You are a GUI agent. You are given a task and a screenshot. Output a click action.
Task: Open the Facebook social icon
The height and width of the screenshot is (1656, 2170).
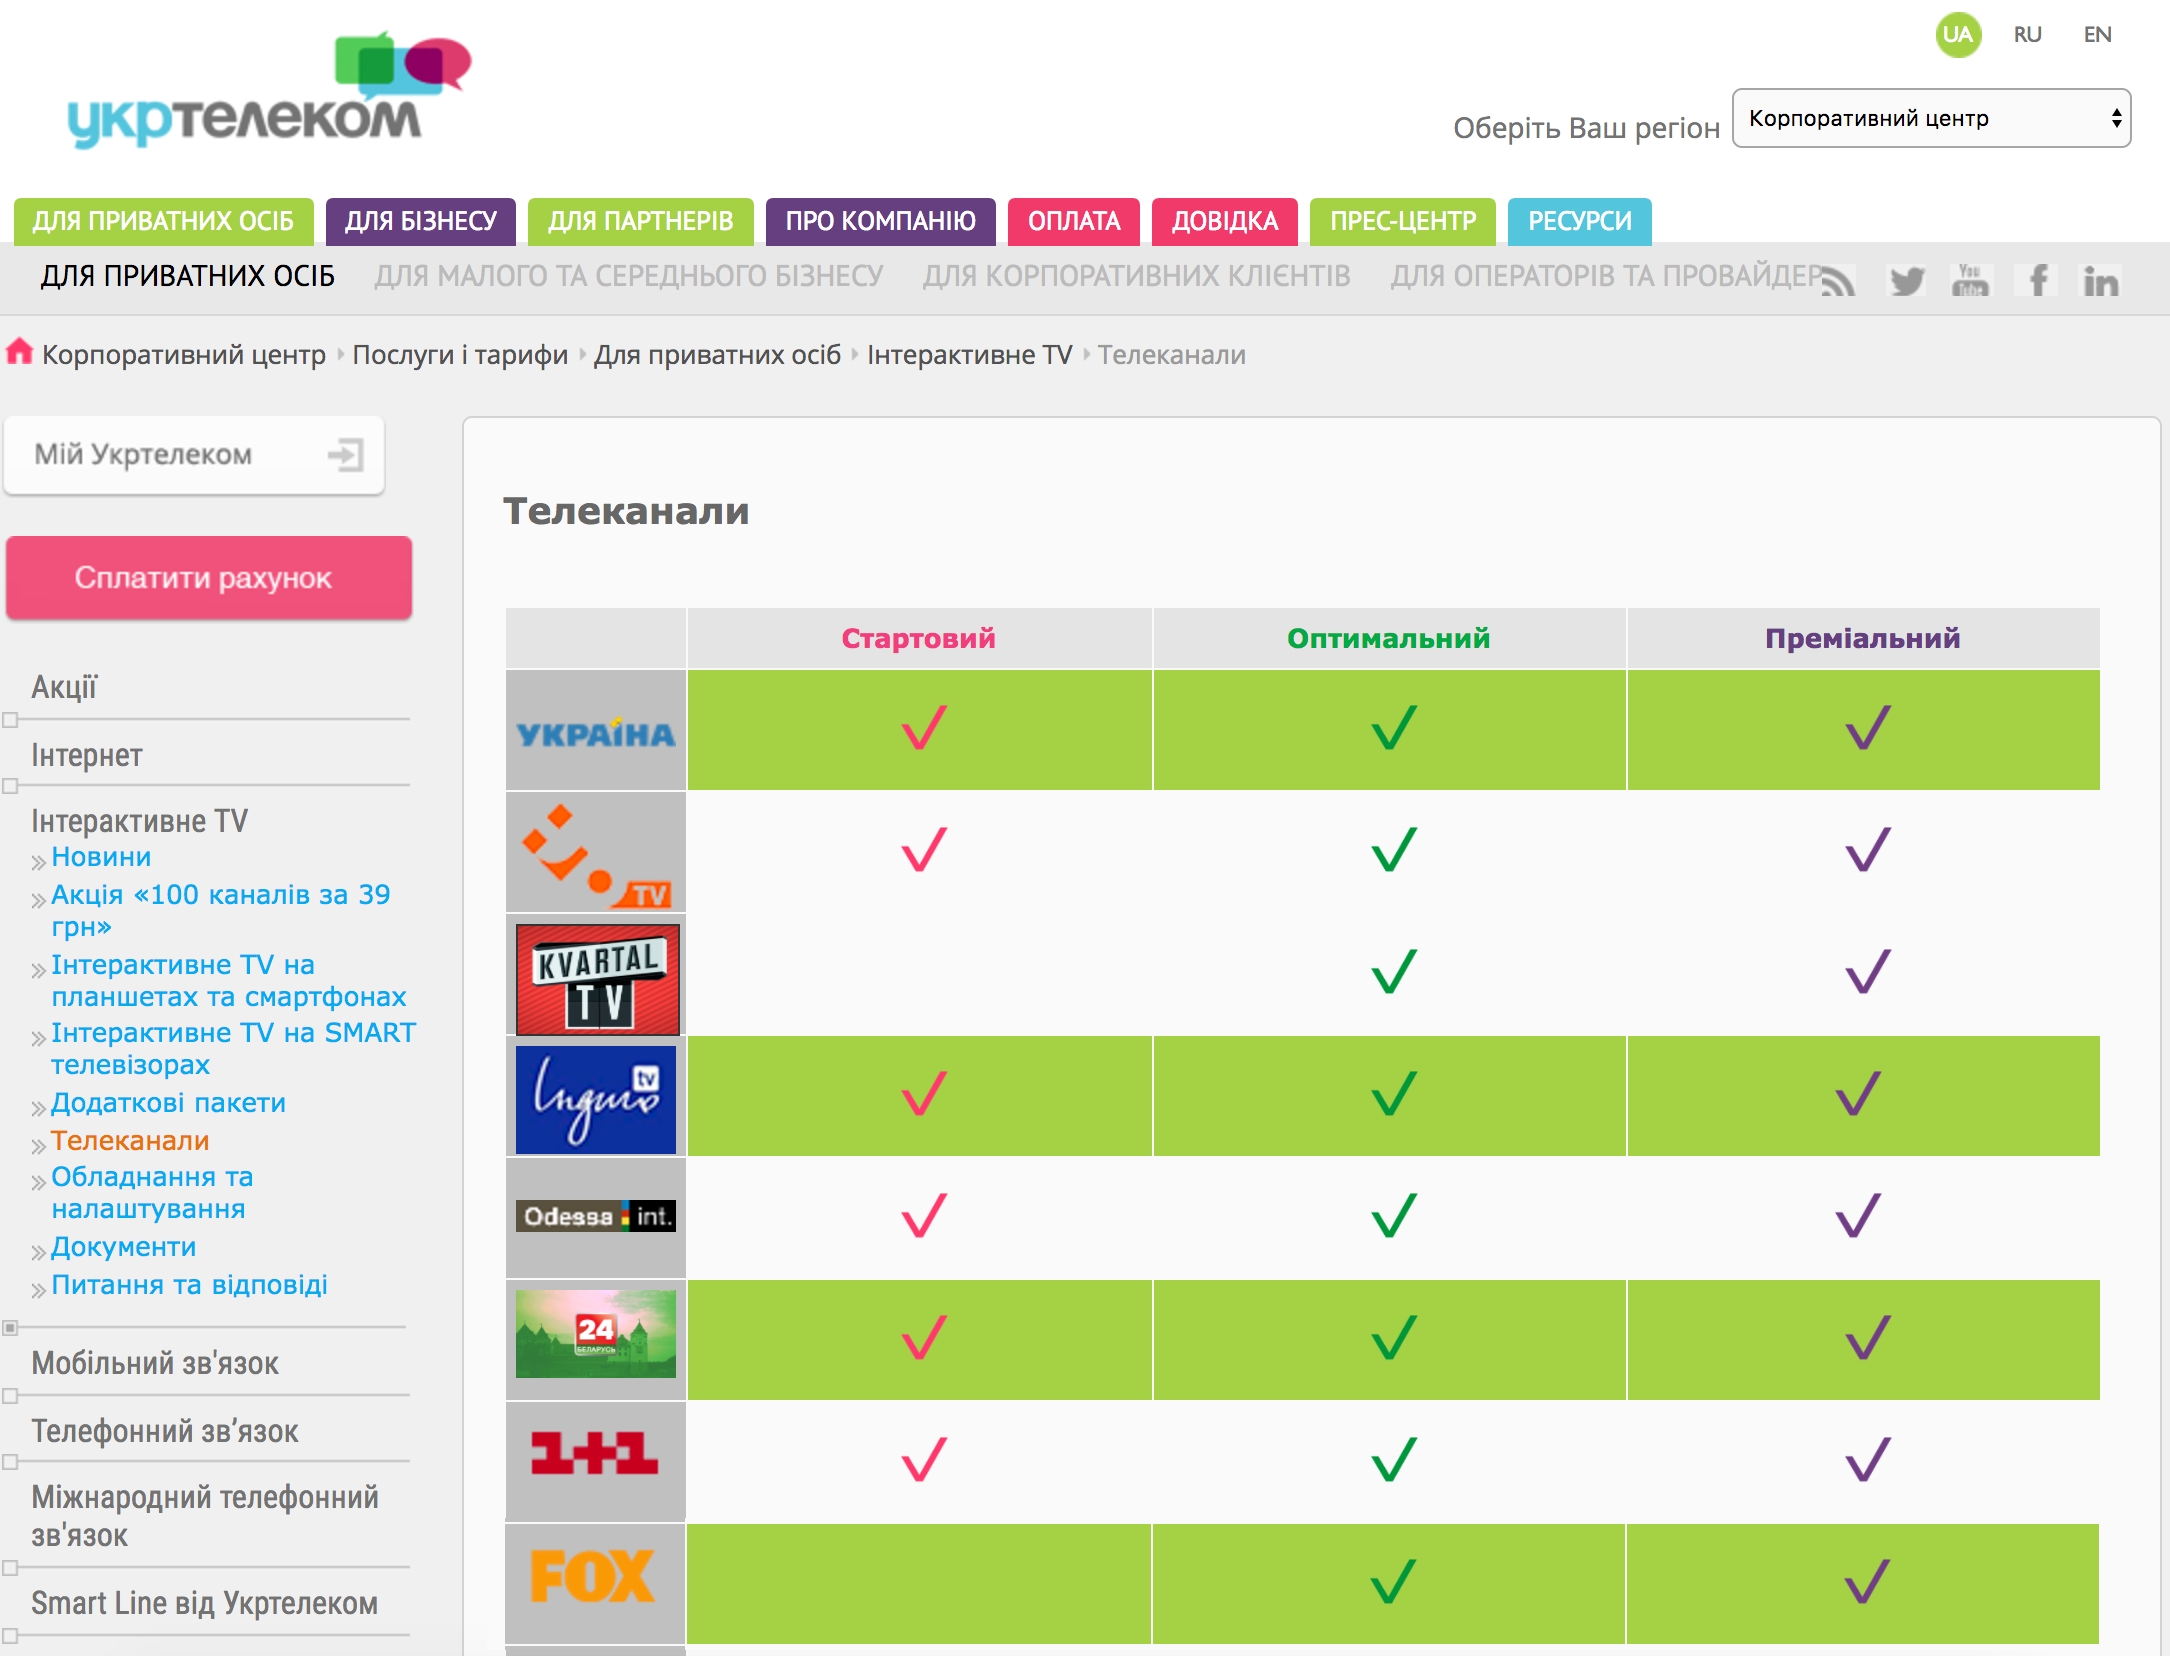pyautogui.click(x=2037, y=281)
